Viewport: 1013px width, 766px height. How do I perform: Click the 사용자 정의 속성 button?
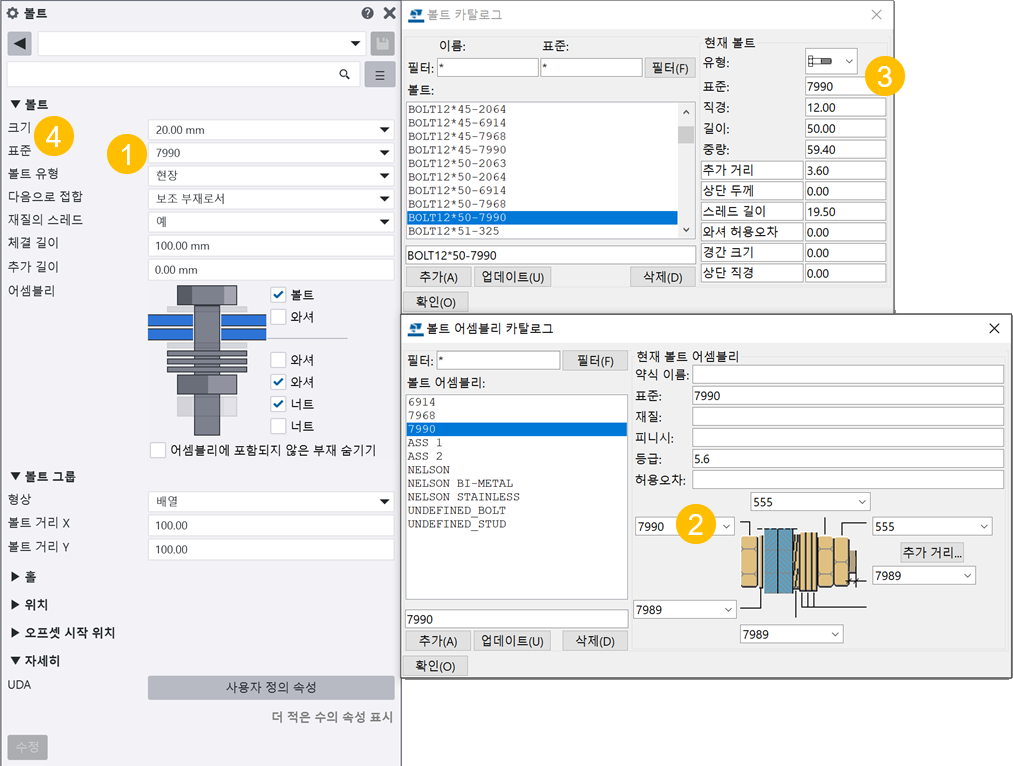click(x=271, y=688)
